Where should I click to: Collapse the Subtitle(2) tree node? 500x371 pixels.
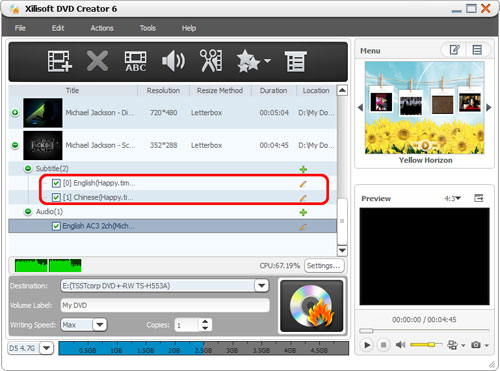[28, 169]
